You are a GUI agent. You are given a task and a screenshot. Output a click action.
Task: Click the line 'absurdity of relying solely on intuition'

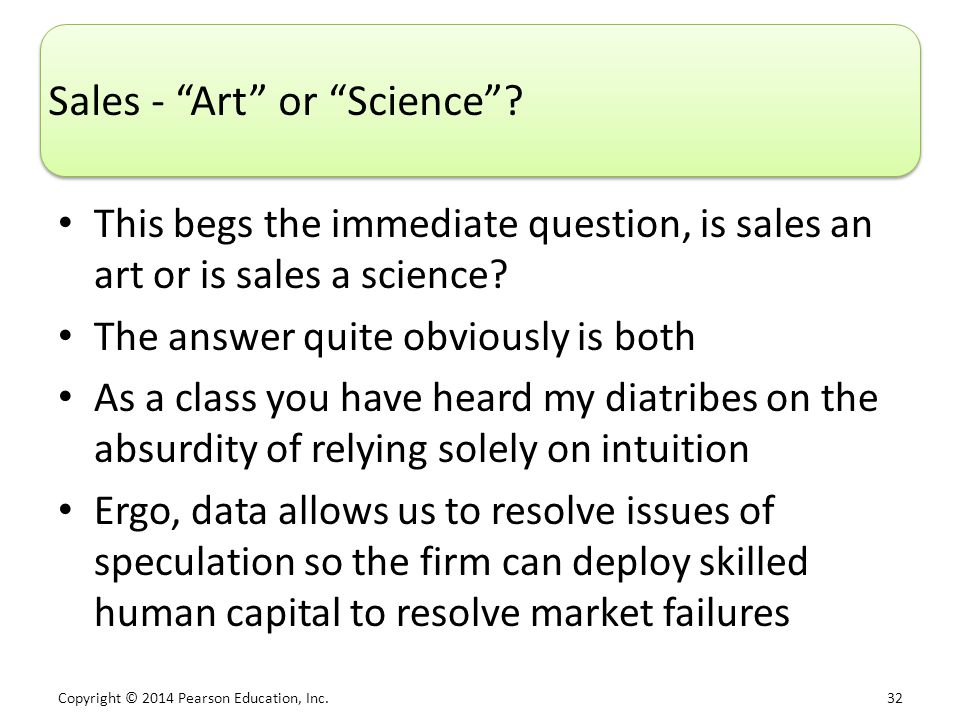pos(422,449)
